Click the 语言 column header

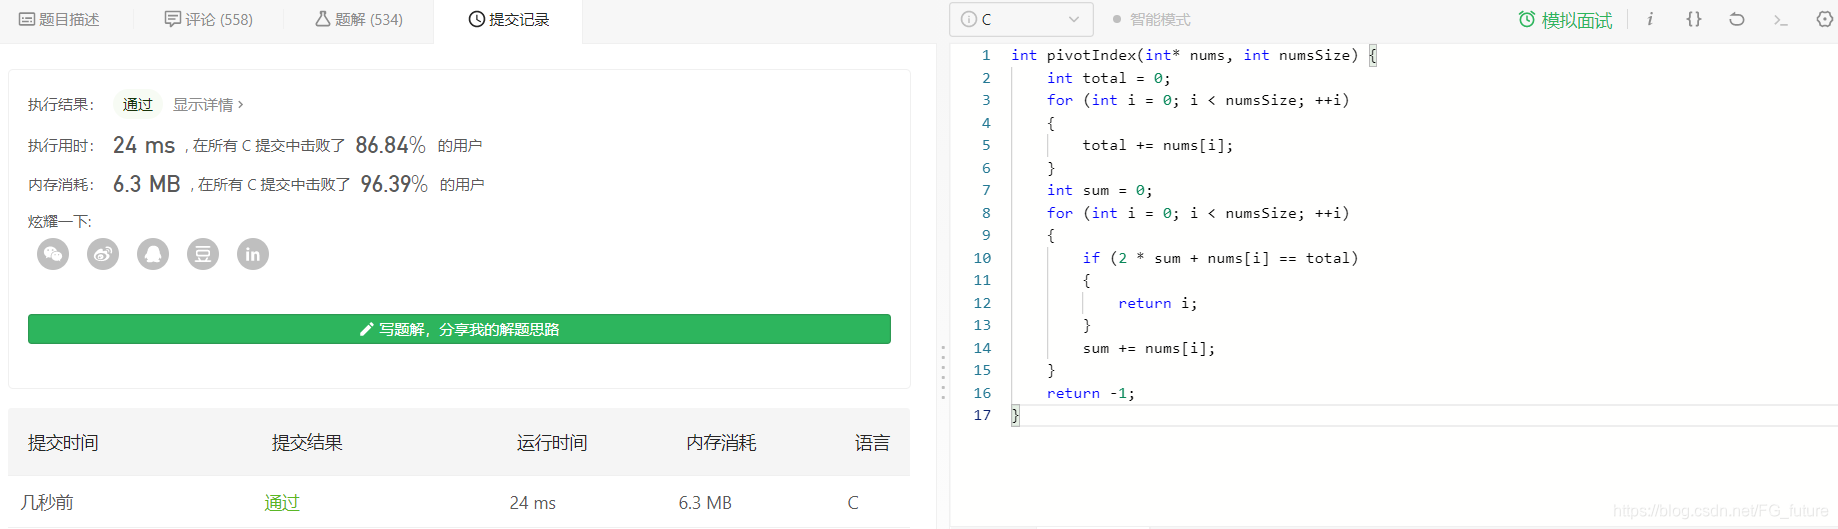[872, 442]
